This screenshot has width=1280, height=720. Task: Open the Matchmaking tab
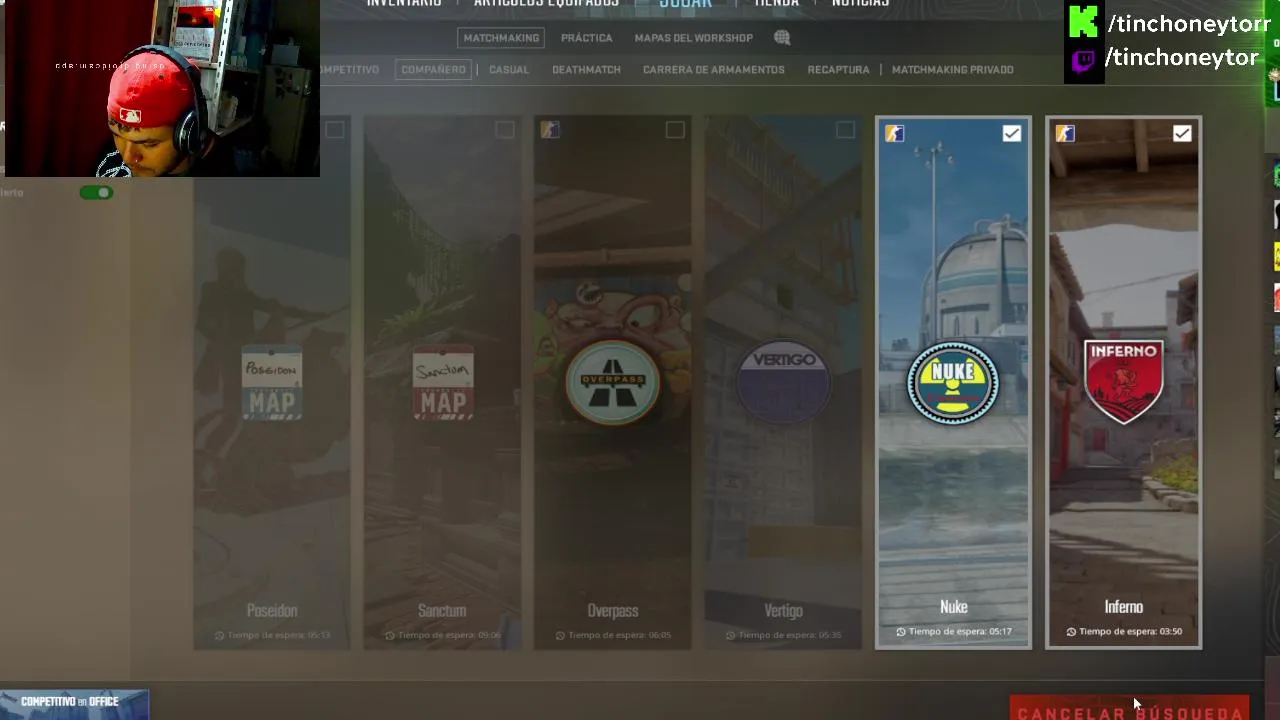pos(501,38)
